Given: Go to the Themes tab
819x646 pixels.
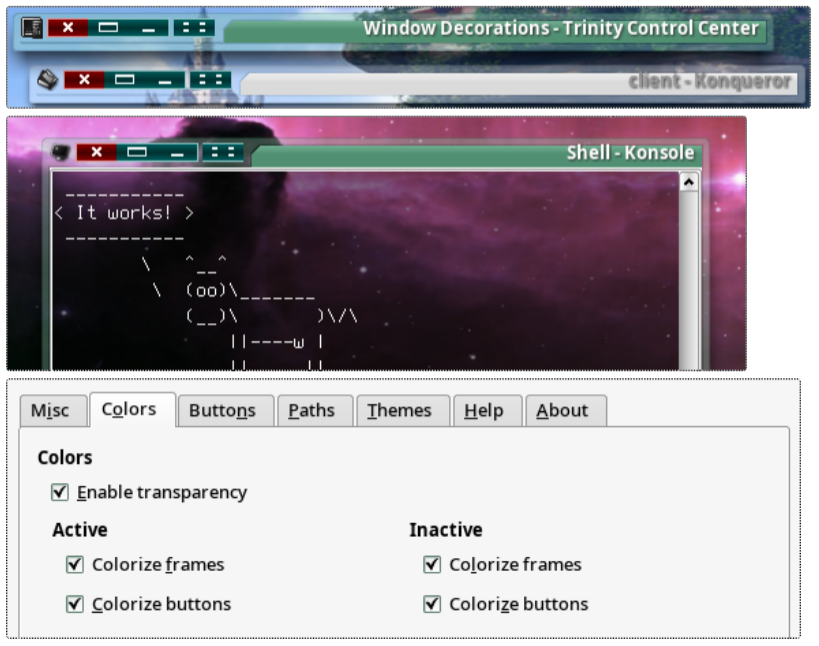Looking at the screenshot, I should click(x=399, y=410).
